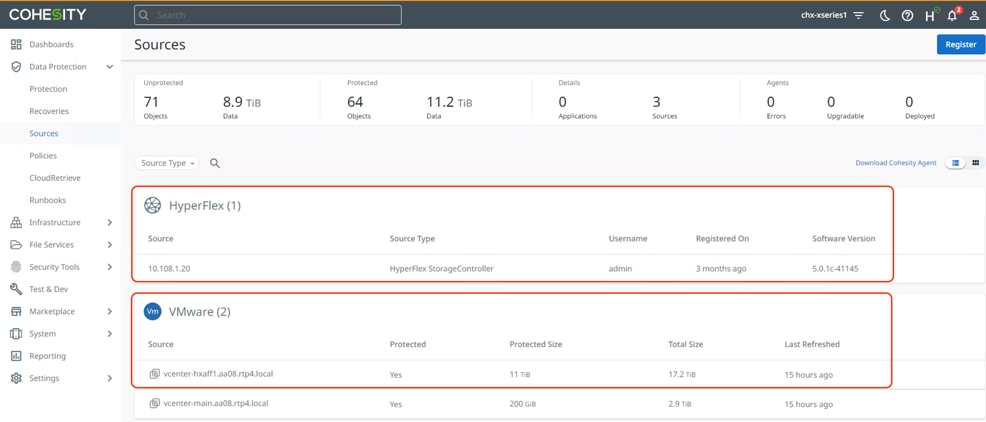Click the Register button
Screen dimensions: 986x422
point(960,45)
